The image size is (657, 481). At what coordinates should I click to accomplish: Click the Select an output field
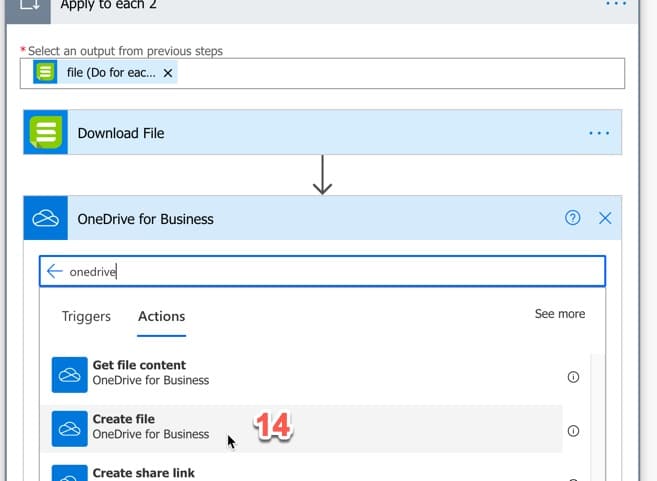tap(400, 73)
